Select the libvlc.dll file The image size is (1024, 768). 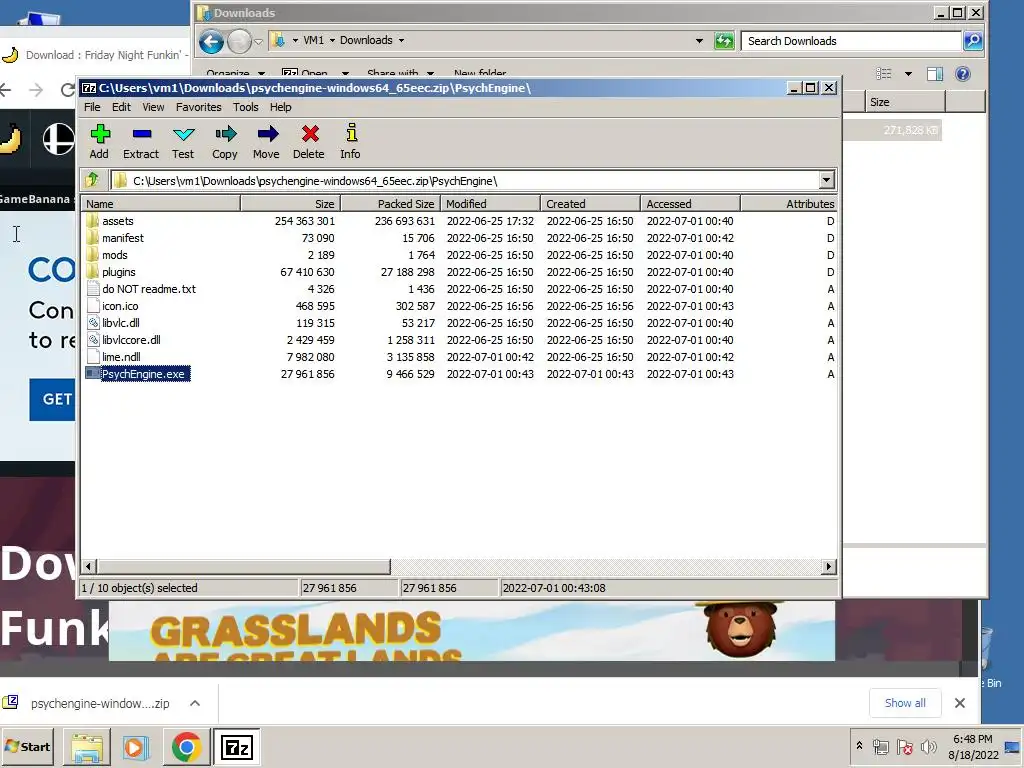coord(121,323)
